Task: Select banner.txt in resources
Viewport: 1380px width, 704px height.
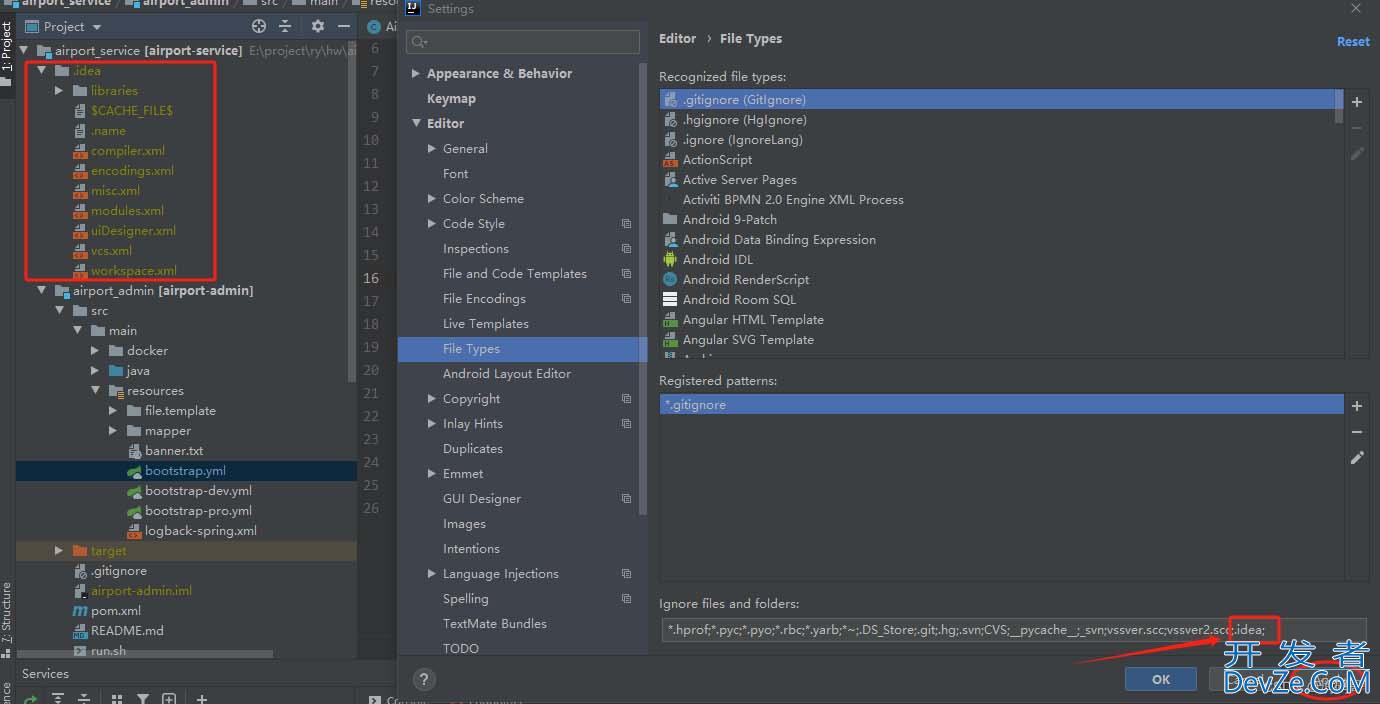Action: [x=174, y=451]
